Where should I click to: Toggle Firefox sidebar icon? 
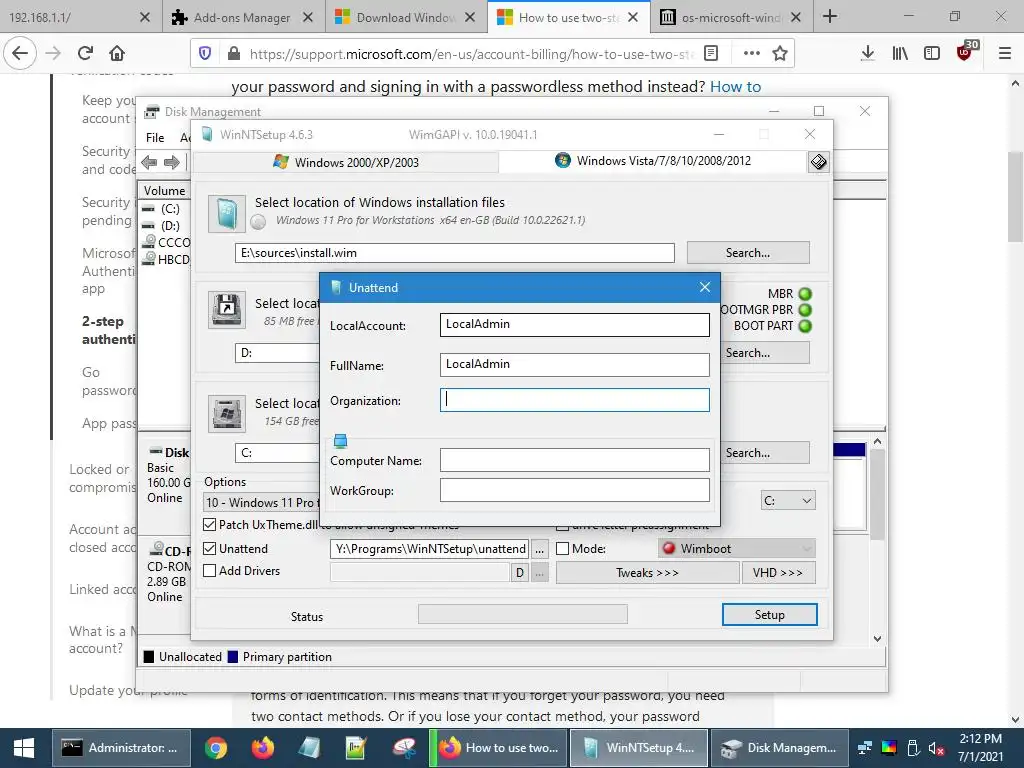[932, 54]
